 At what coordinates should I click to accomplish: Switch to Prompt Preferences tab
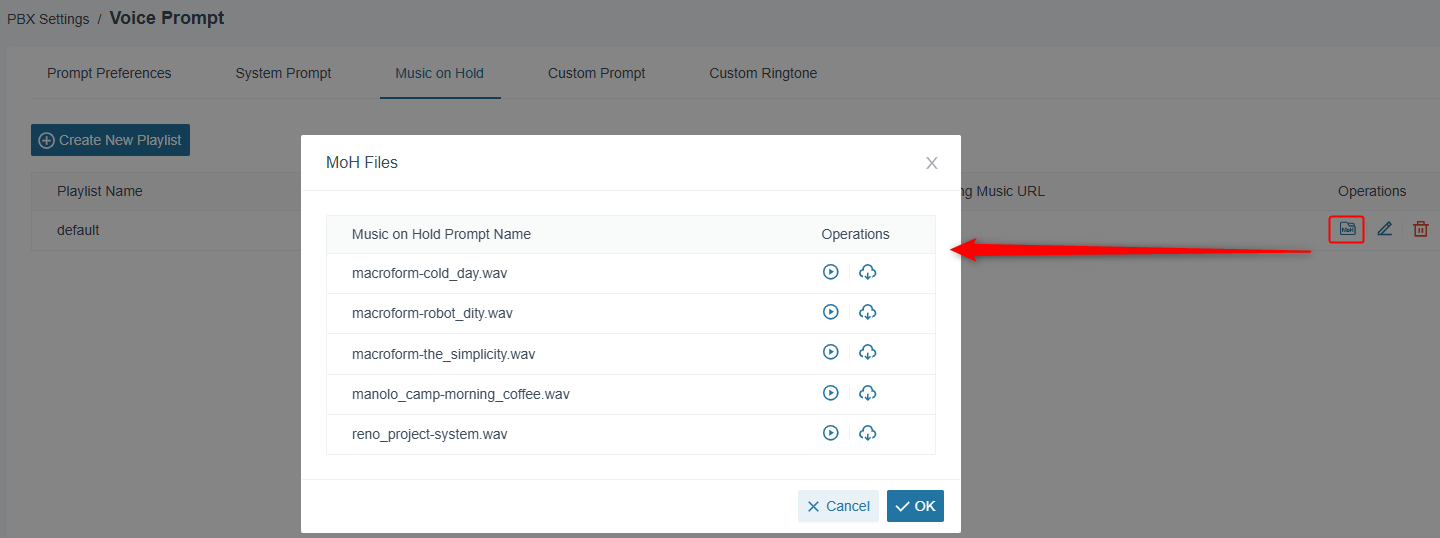tap(109, 73)
